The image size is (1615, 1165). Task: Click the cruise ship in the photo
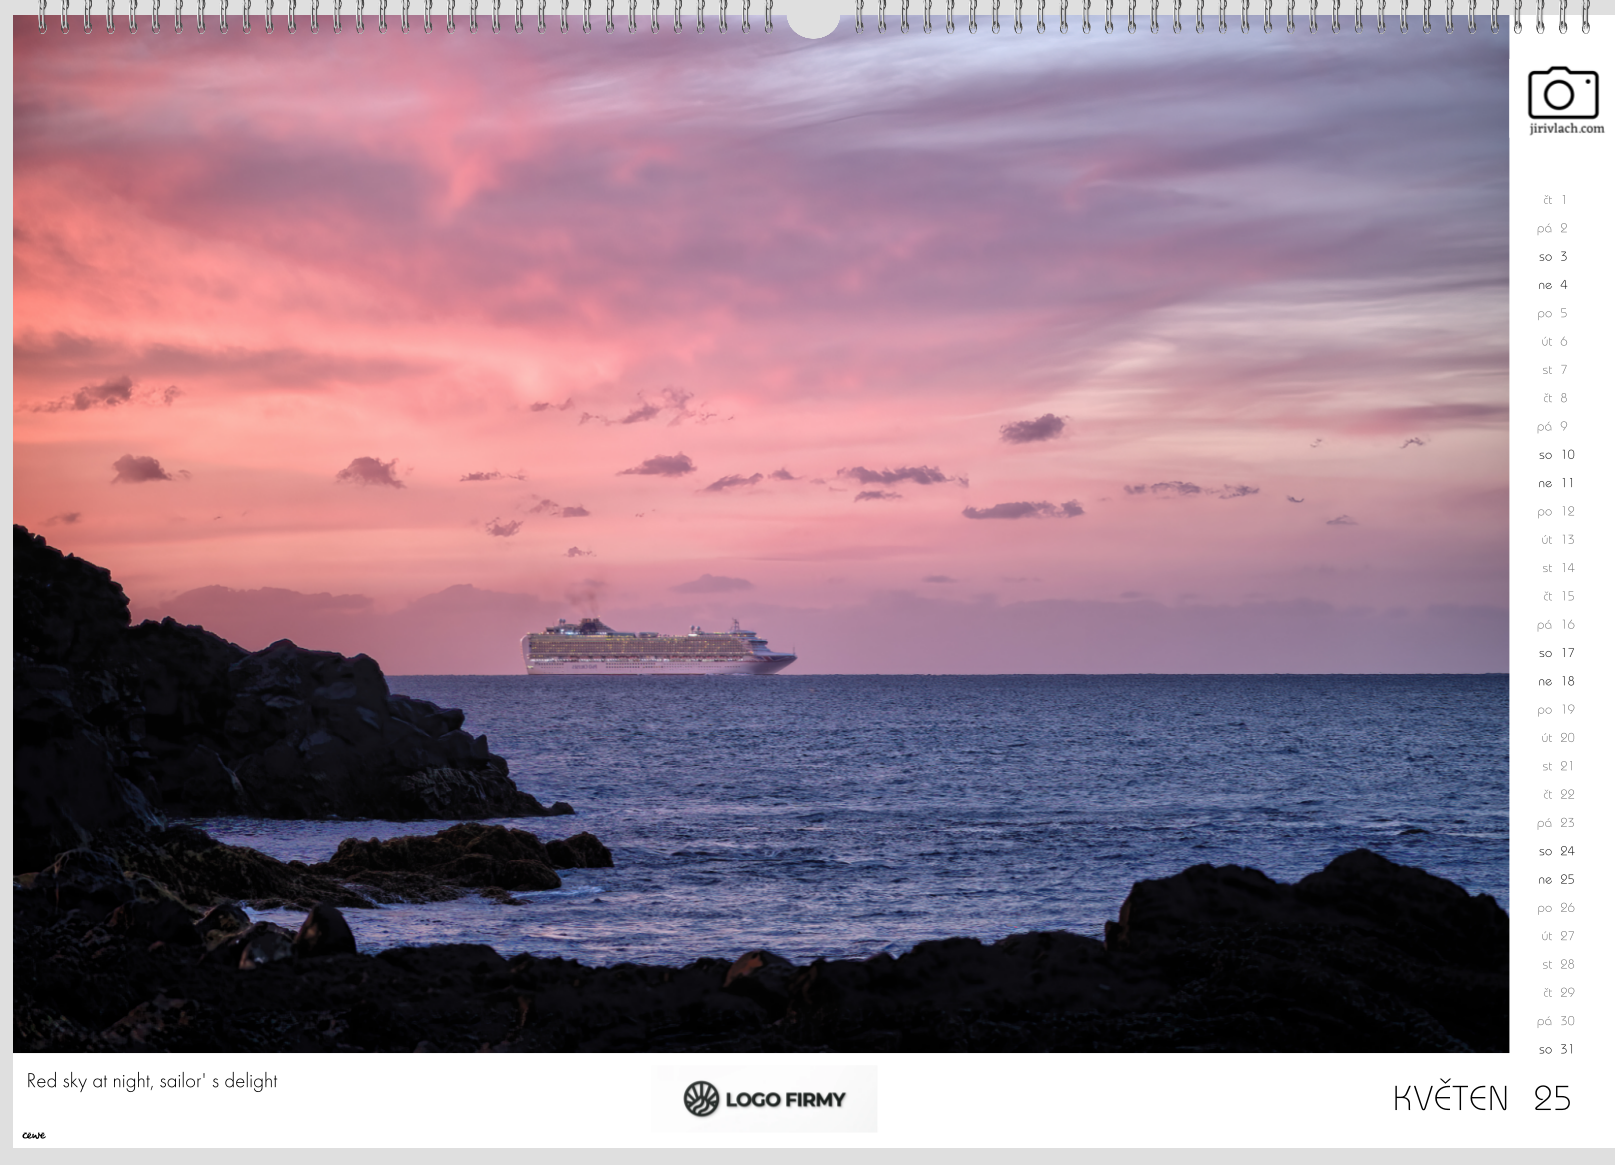(x=658, y=647)
